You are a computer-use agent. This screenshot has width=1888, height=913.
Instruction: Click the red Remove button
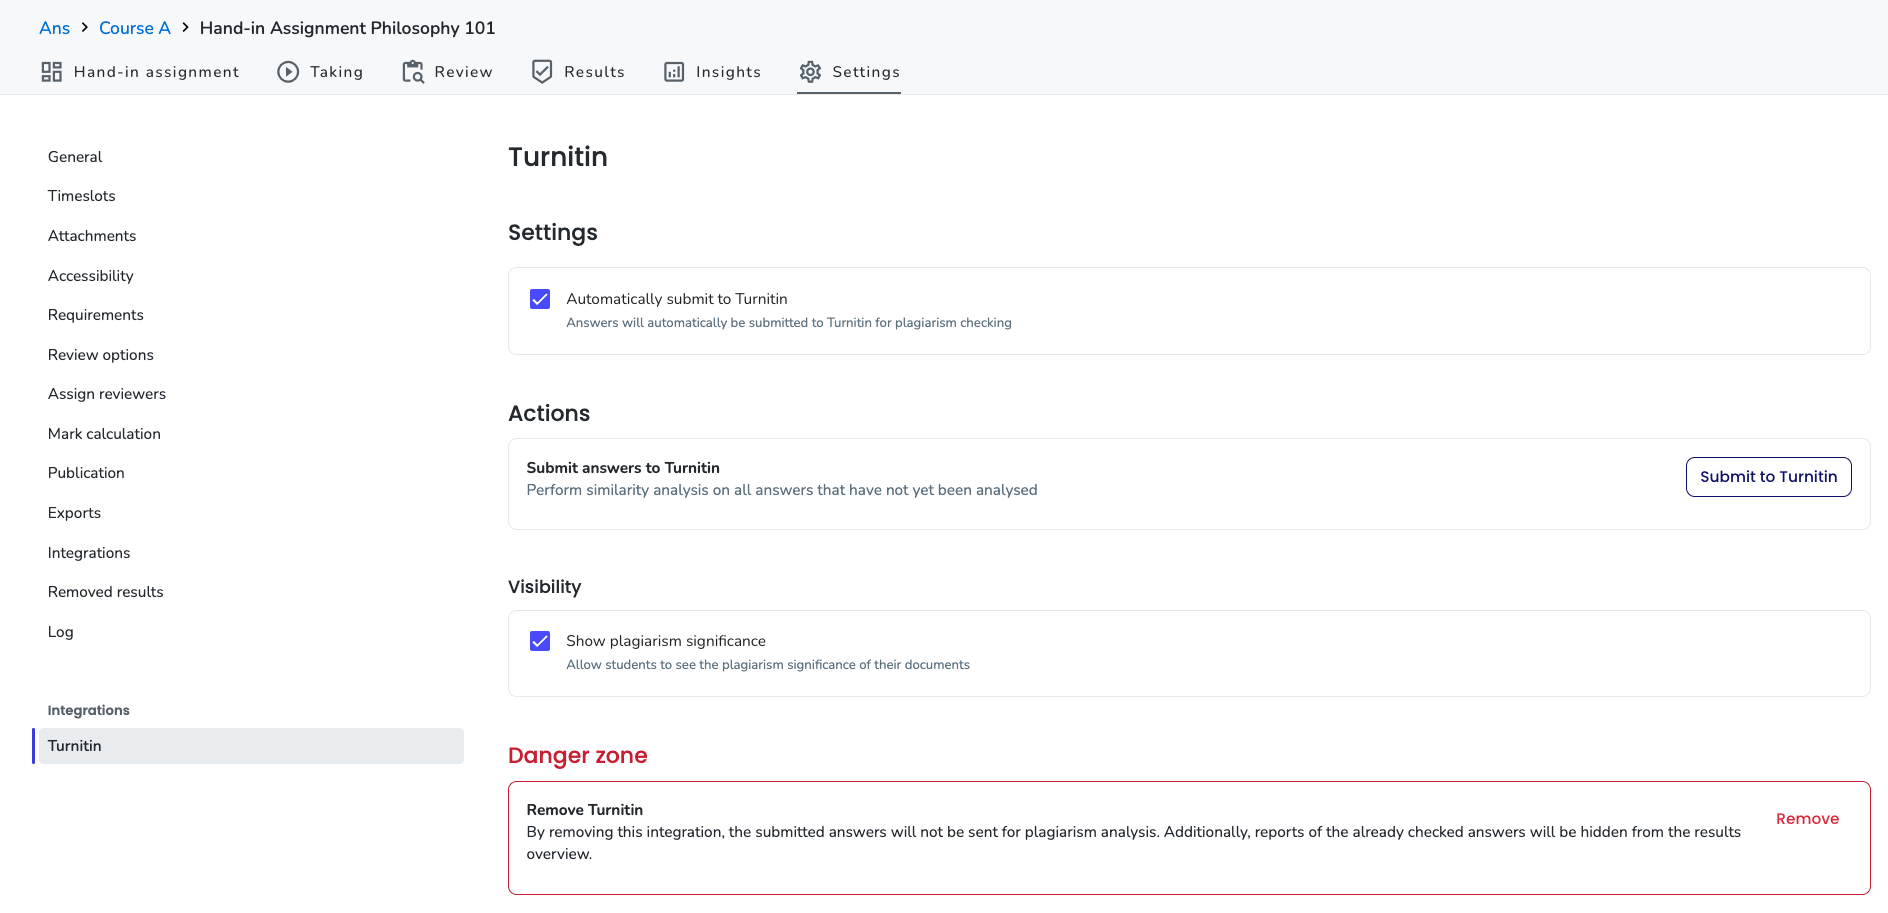1807,819
